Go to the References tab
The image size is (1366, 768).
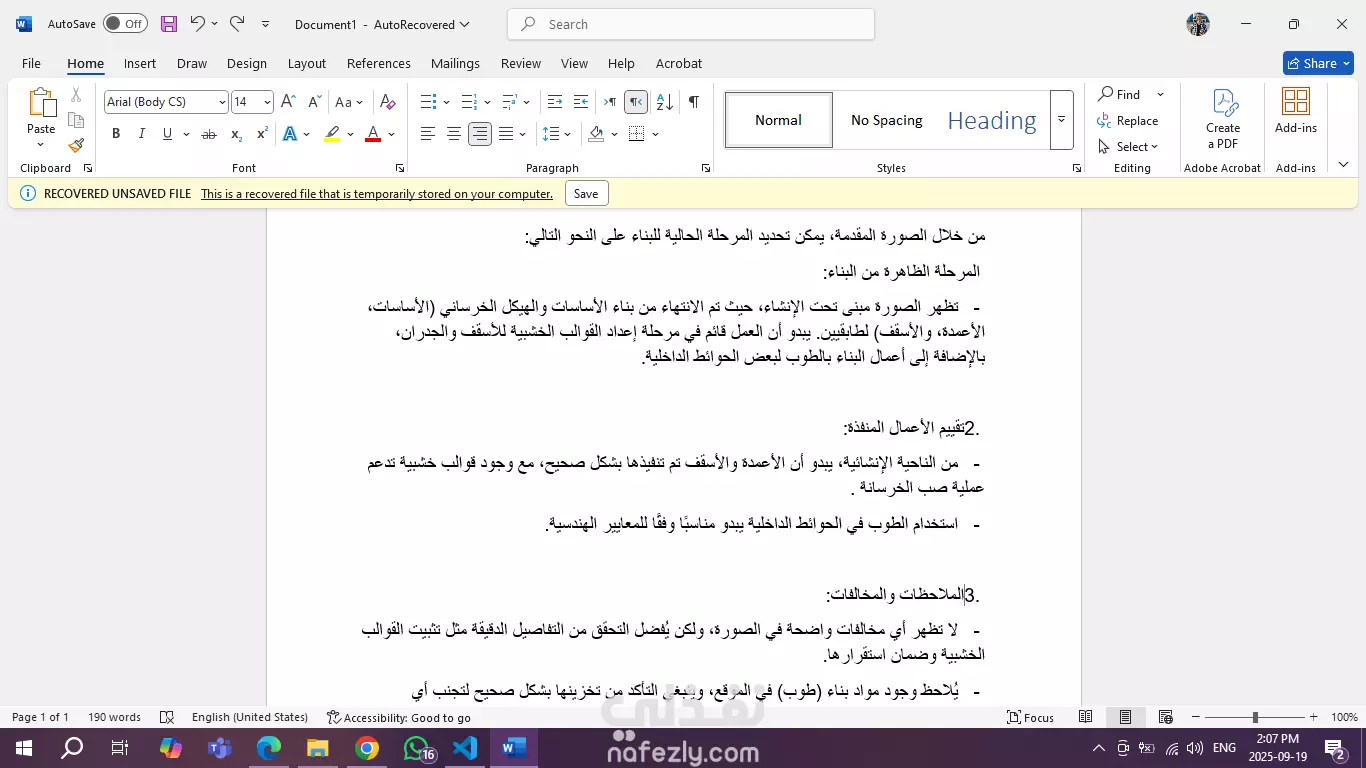(379, 63)
